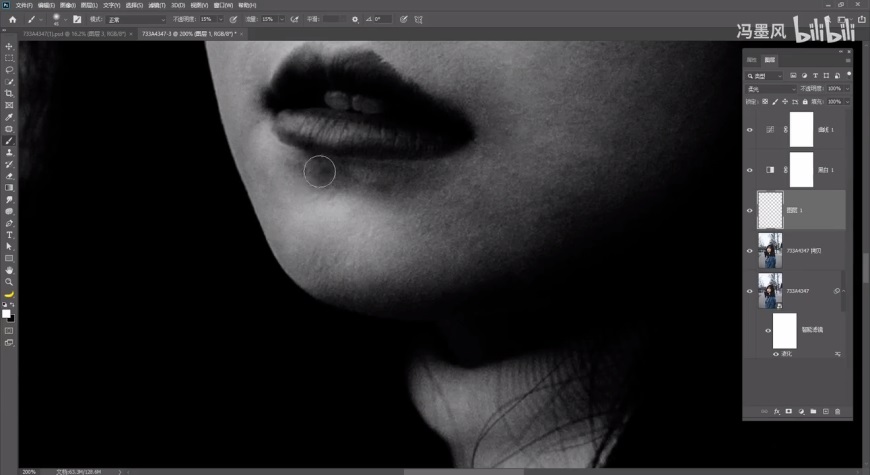Select the Eyedropper tool

(9, 117)
